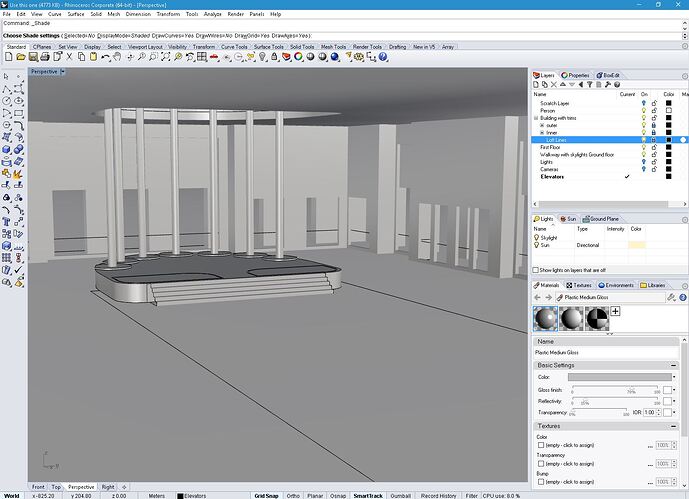This screenshot has width=689, height=499.
Task: Enable the Bump texture checkbox
Action: (541, 482)
